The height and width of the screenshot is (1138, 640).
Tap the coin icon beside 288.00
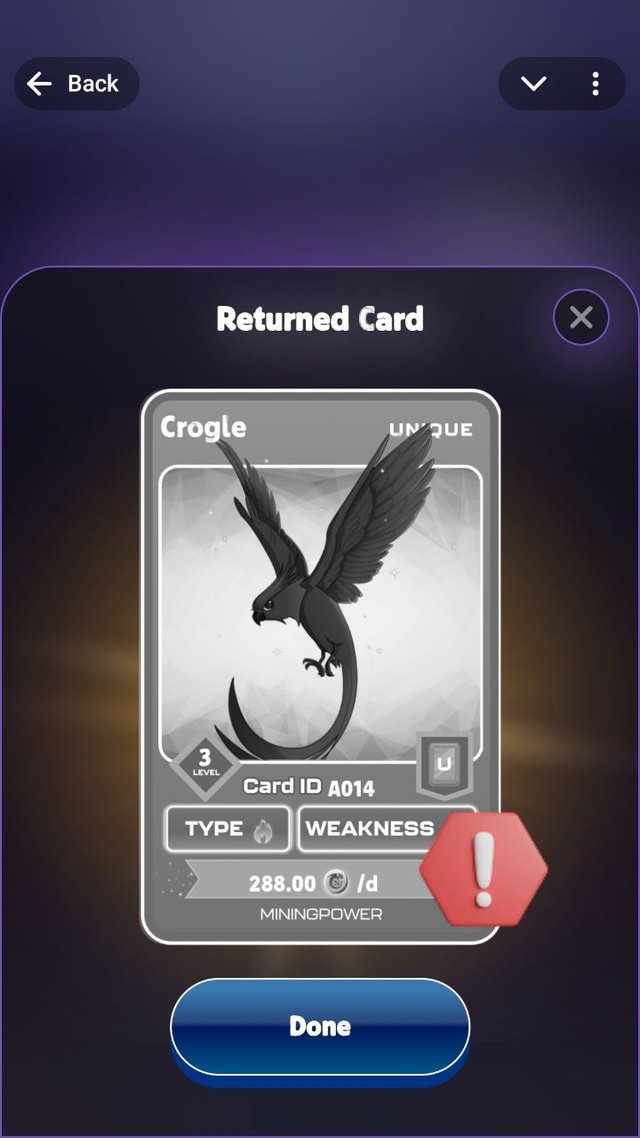click(x=337, y=883)
